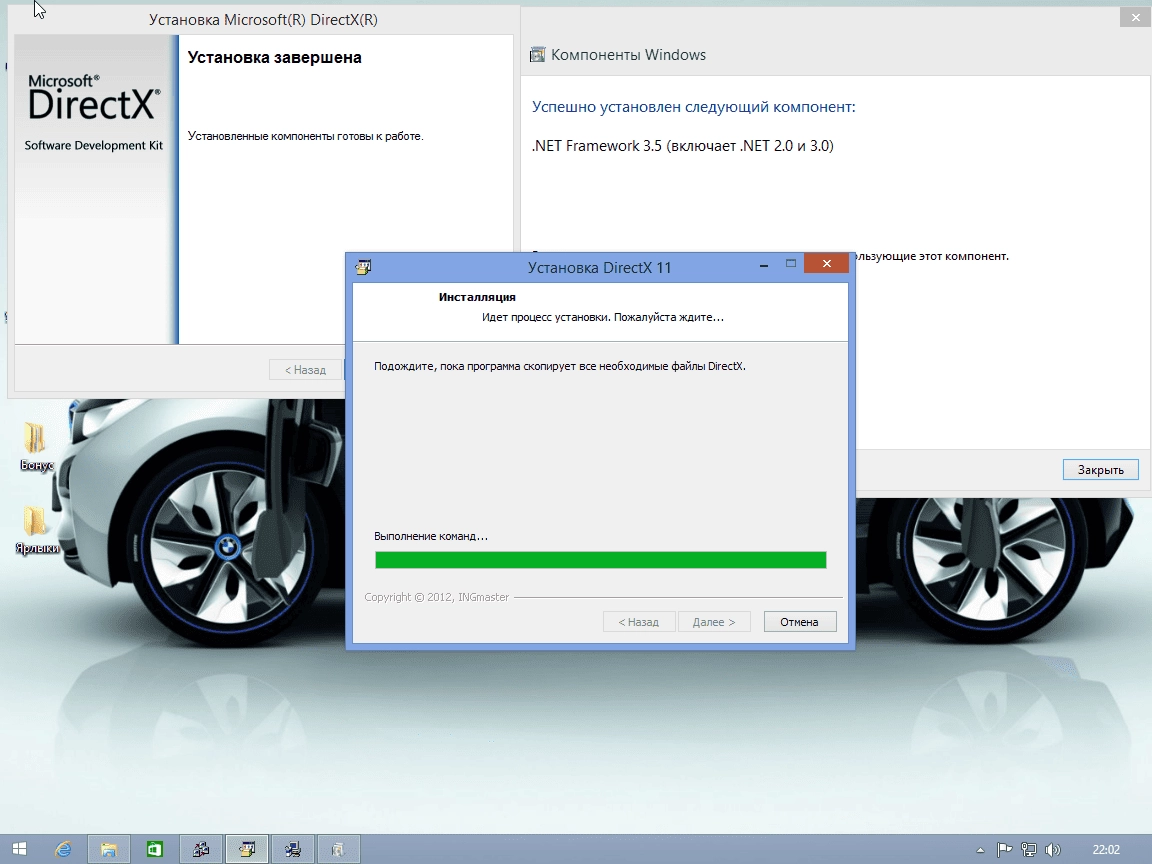Viewport: 1152px width, 864px height.
Task: Open the network tray icon
Action: pos(1029,850)
